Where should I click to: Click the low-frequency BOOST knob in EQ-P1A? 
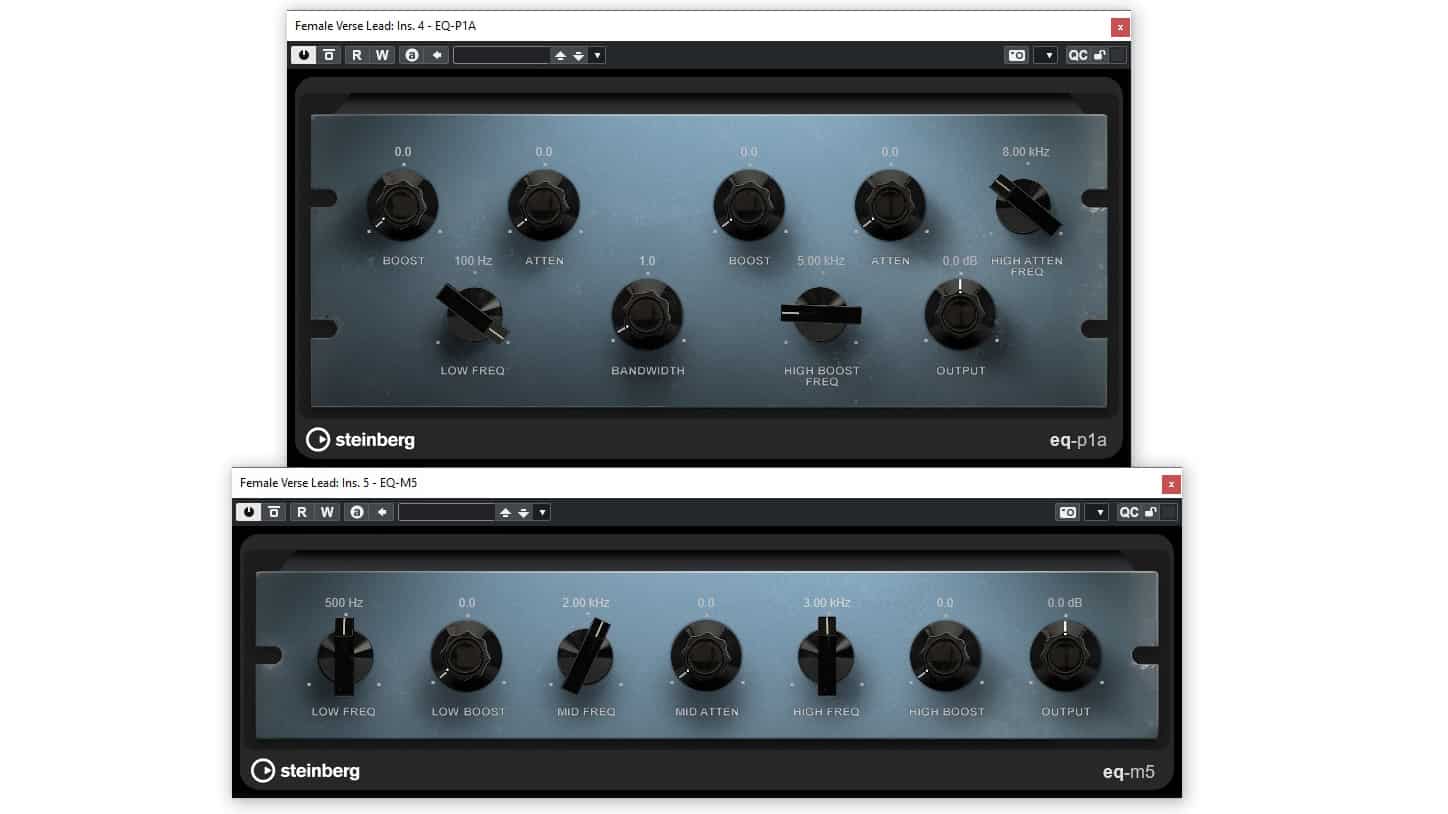(402, 205)
